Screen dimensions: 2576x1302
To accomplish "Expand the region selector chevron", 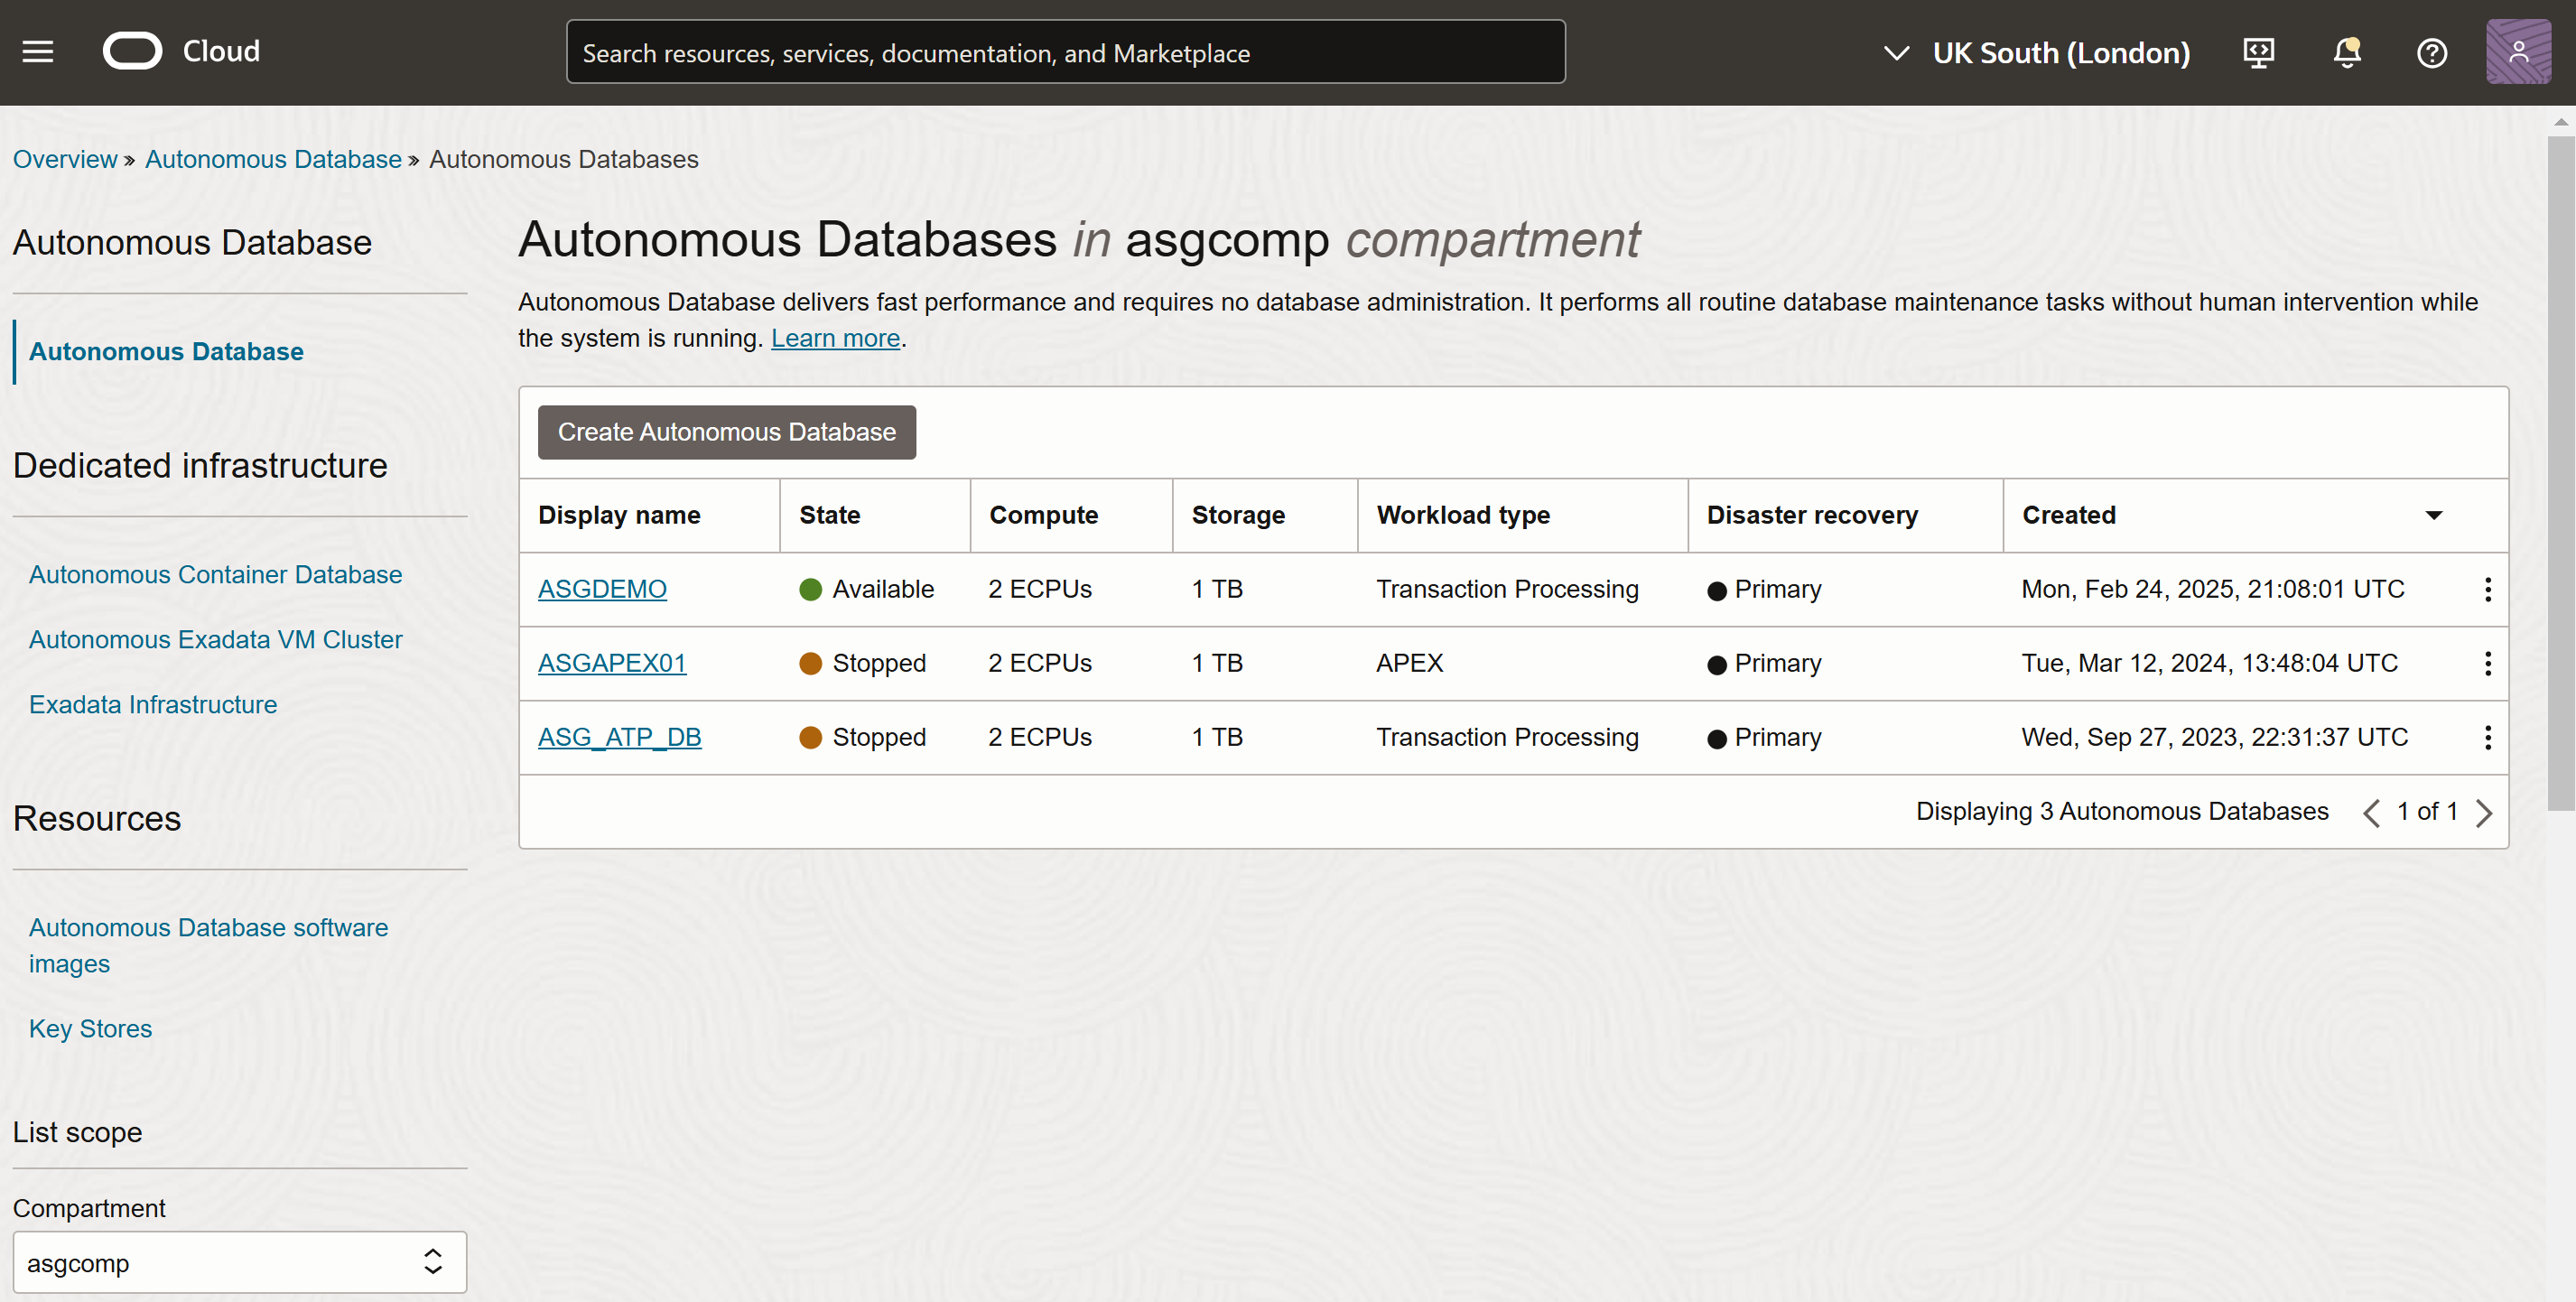I will pos(1896,53).
